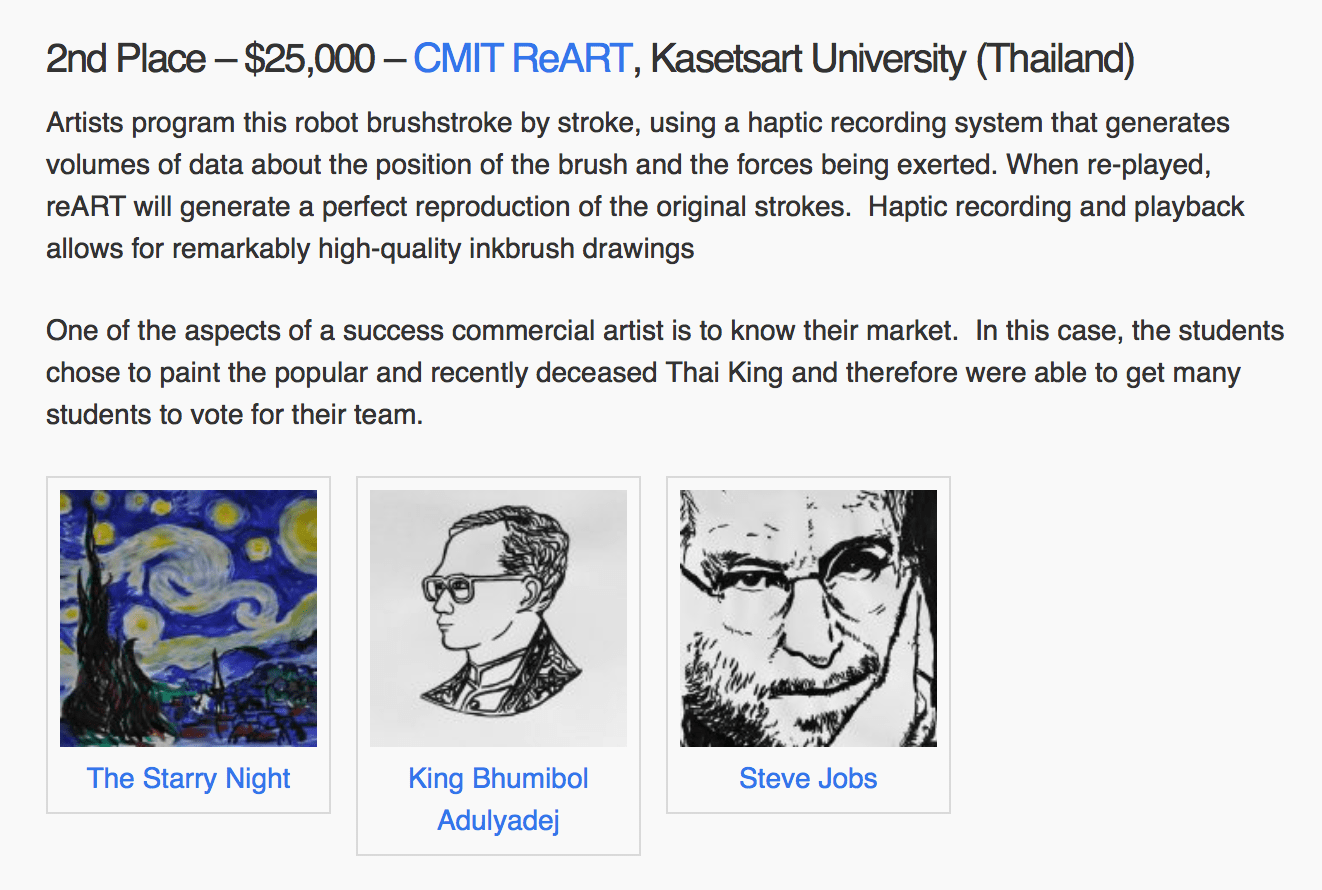
Task: Click the paragraph beginning 'One of the aspects'
Action: tap(665, 372)
